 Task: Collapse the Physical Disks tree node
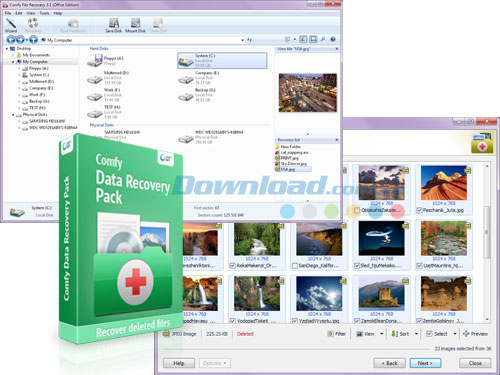[13, 115]
